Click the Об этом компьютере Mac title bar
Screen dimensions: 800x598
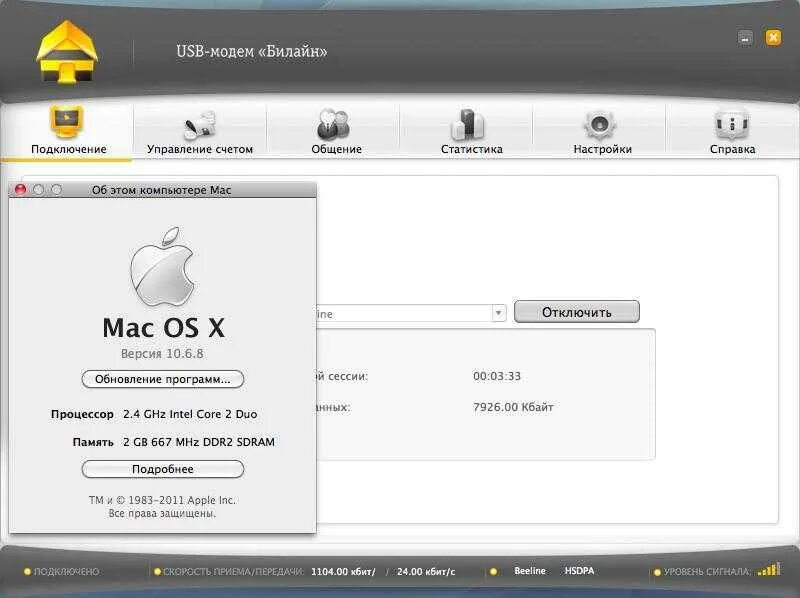coord(162,190)
